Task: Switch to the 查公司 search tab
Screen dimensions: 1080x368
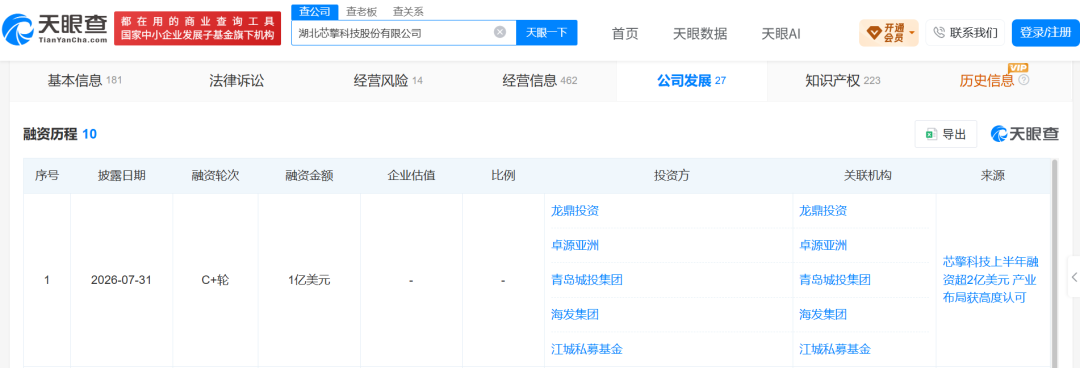Action: (x=315, y=12)
